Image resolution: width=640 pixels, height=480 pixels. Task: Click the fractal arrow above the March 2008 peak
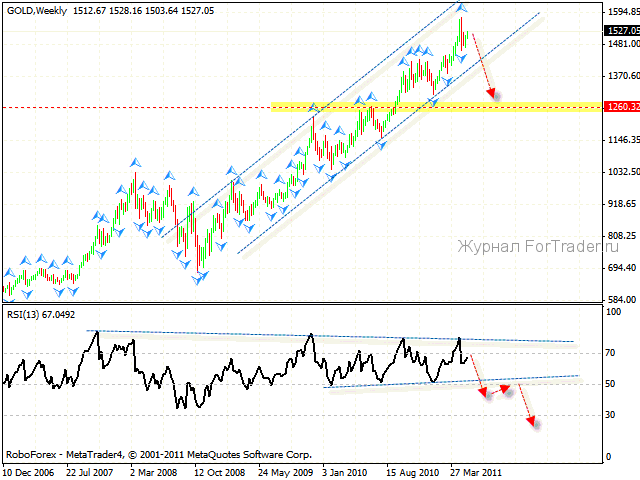point(134,160)
